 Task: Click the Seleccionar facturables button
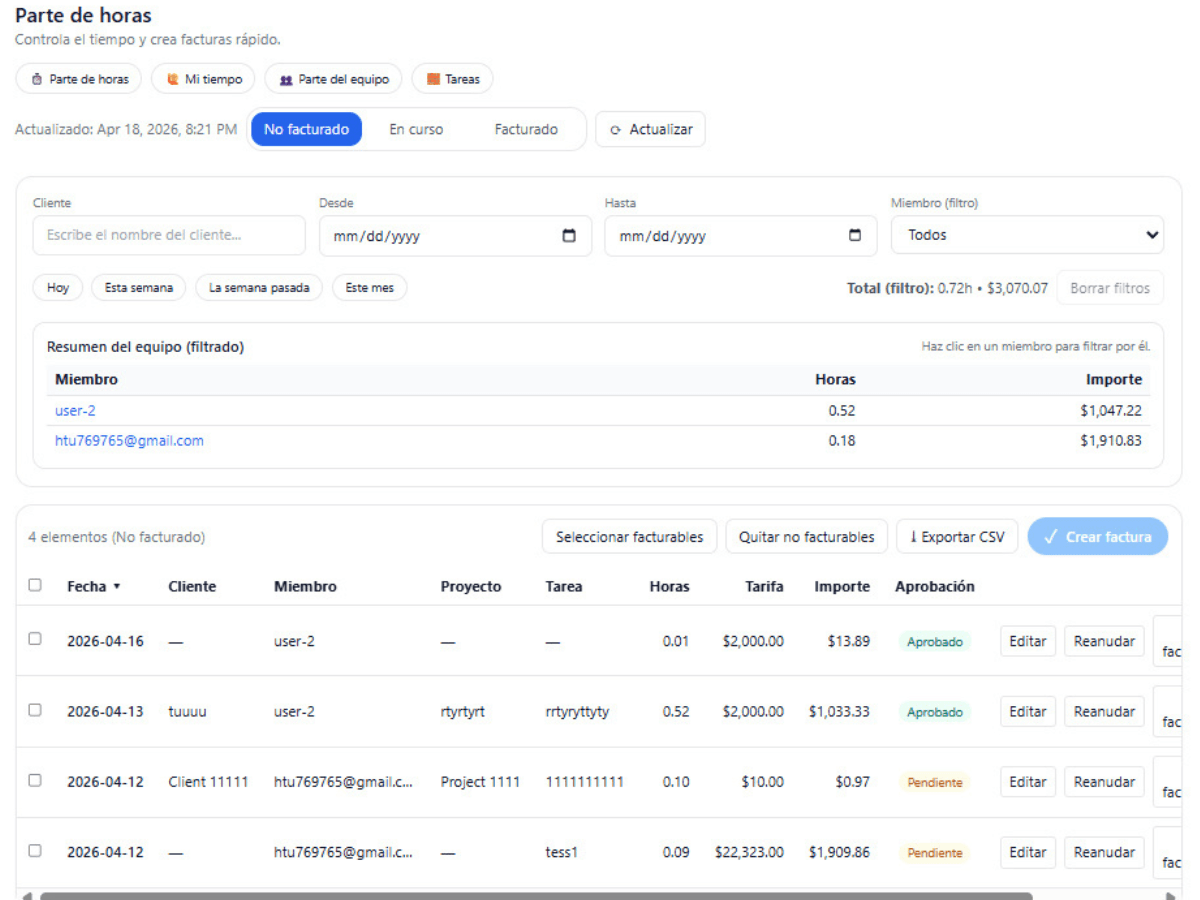tap(630, 537)
